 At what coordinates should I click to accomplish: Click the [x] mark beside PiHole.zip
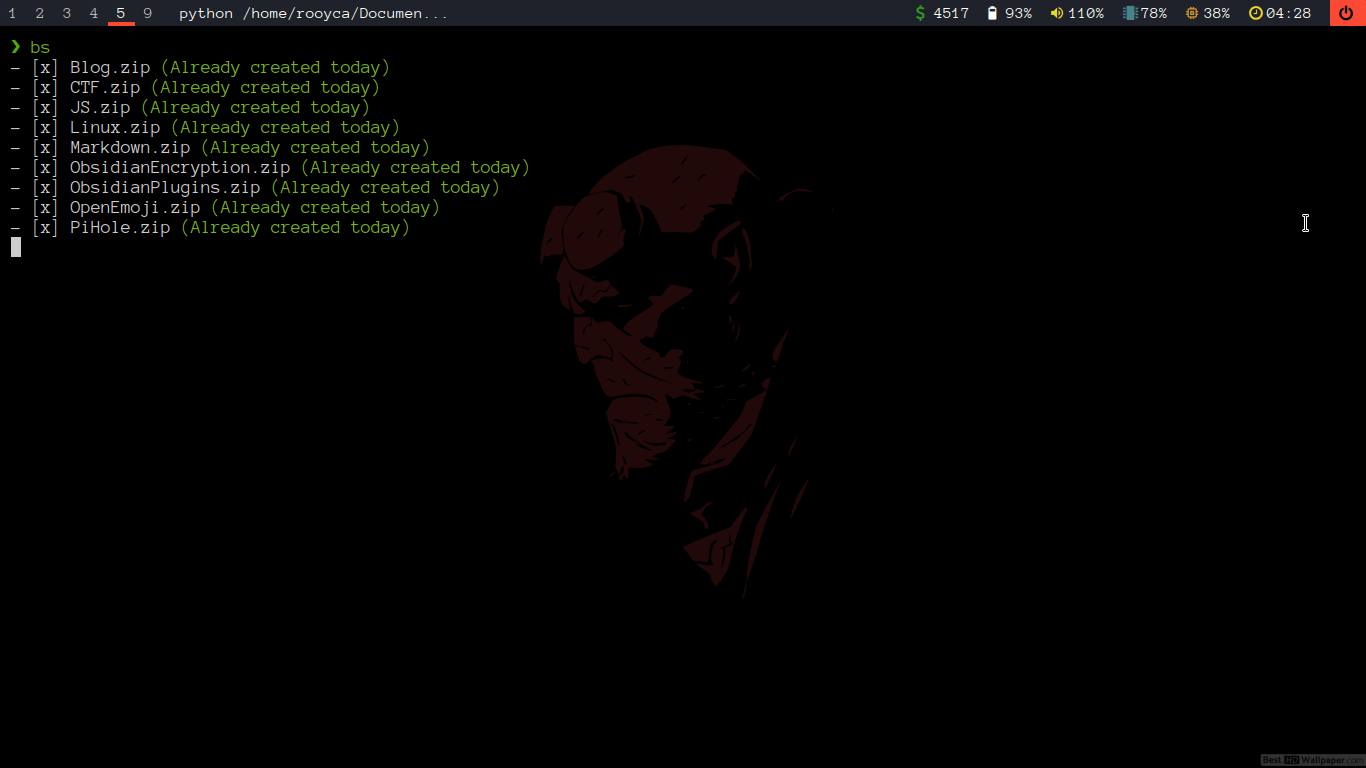point(45,228)
